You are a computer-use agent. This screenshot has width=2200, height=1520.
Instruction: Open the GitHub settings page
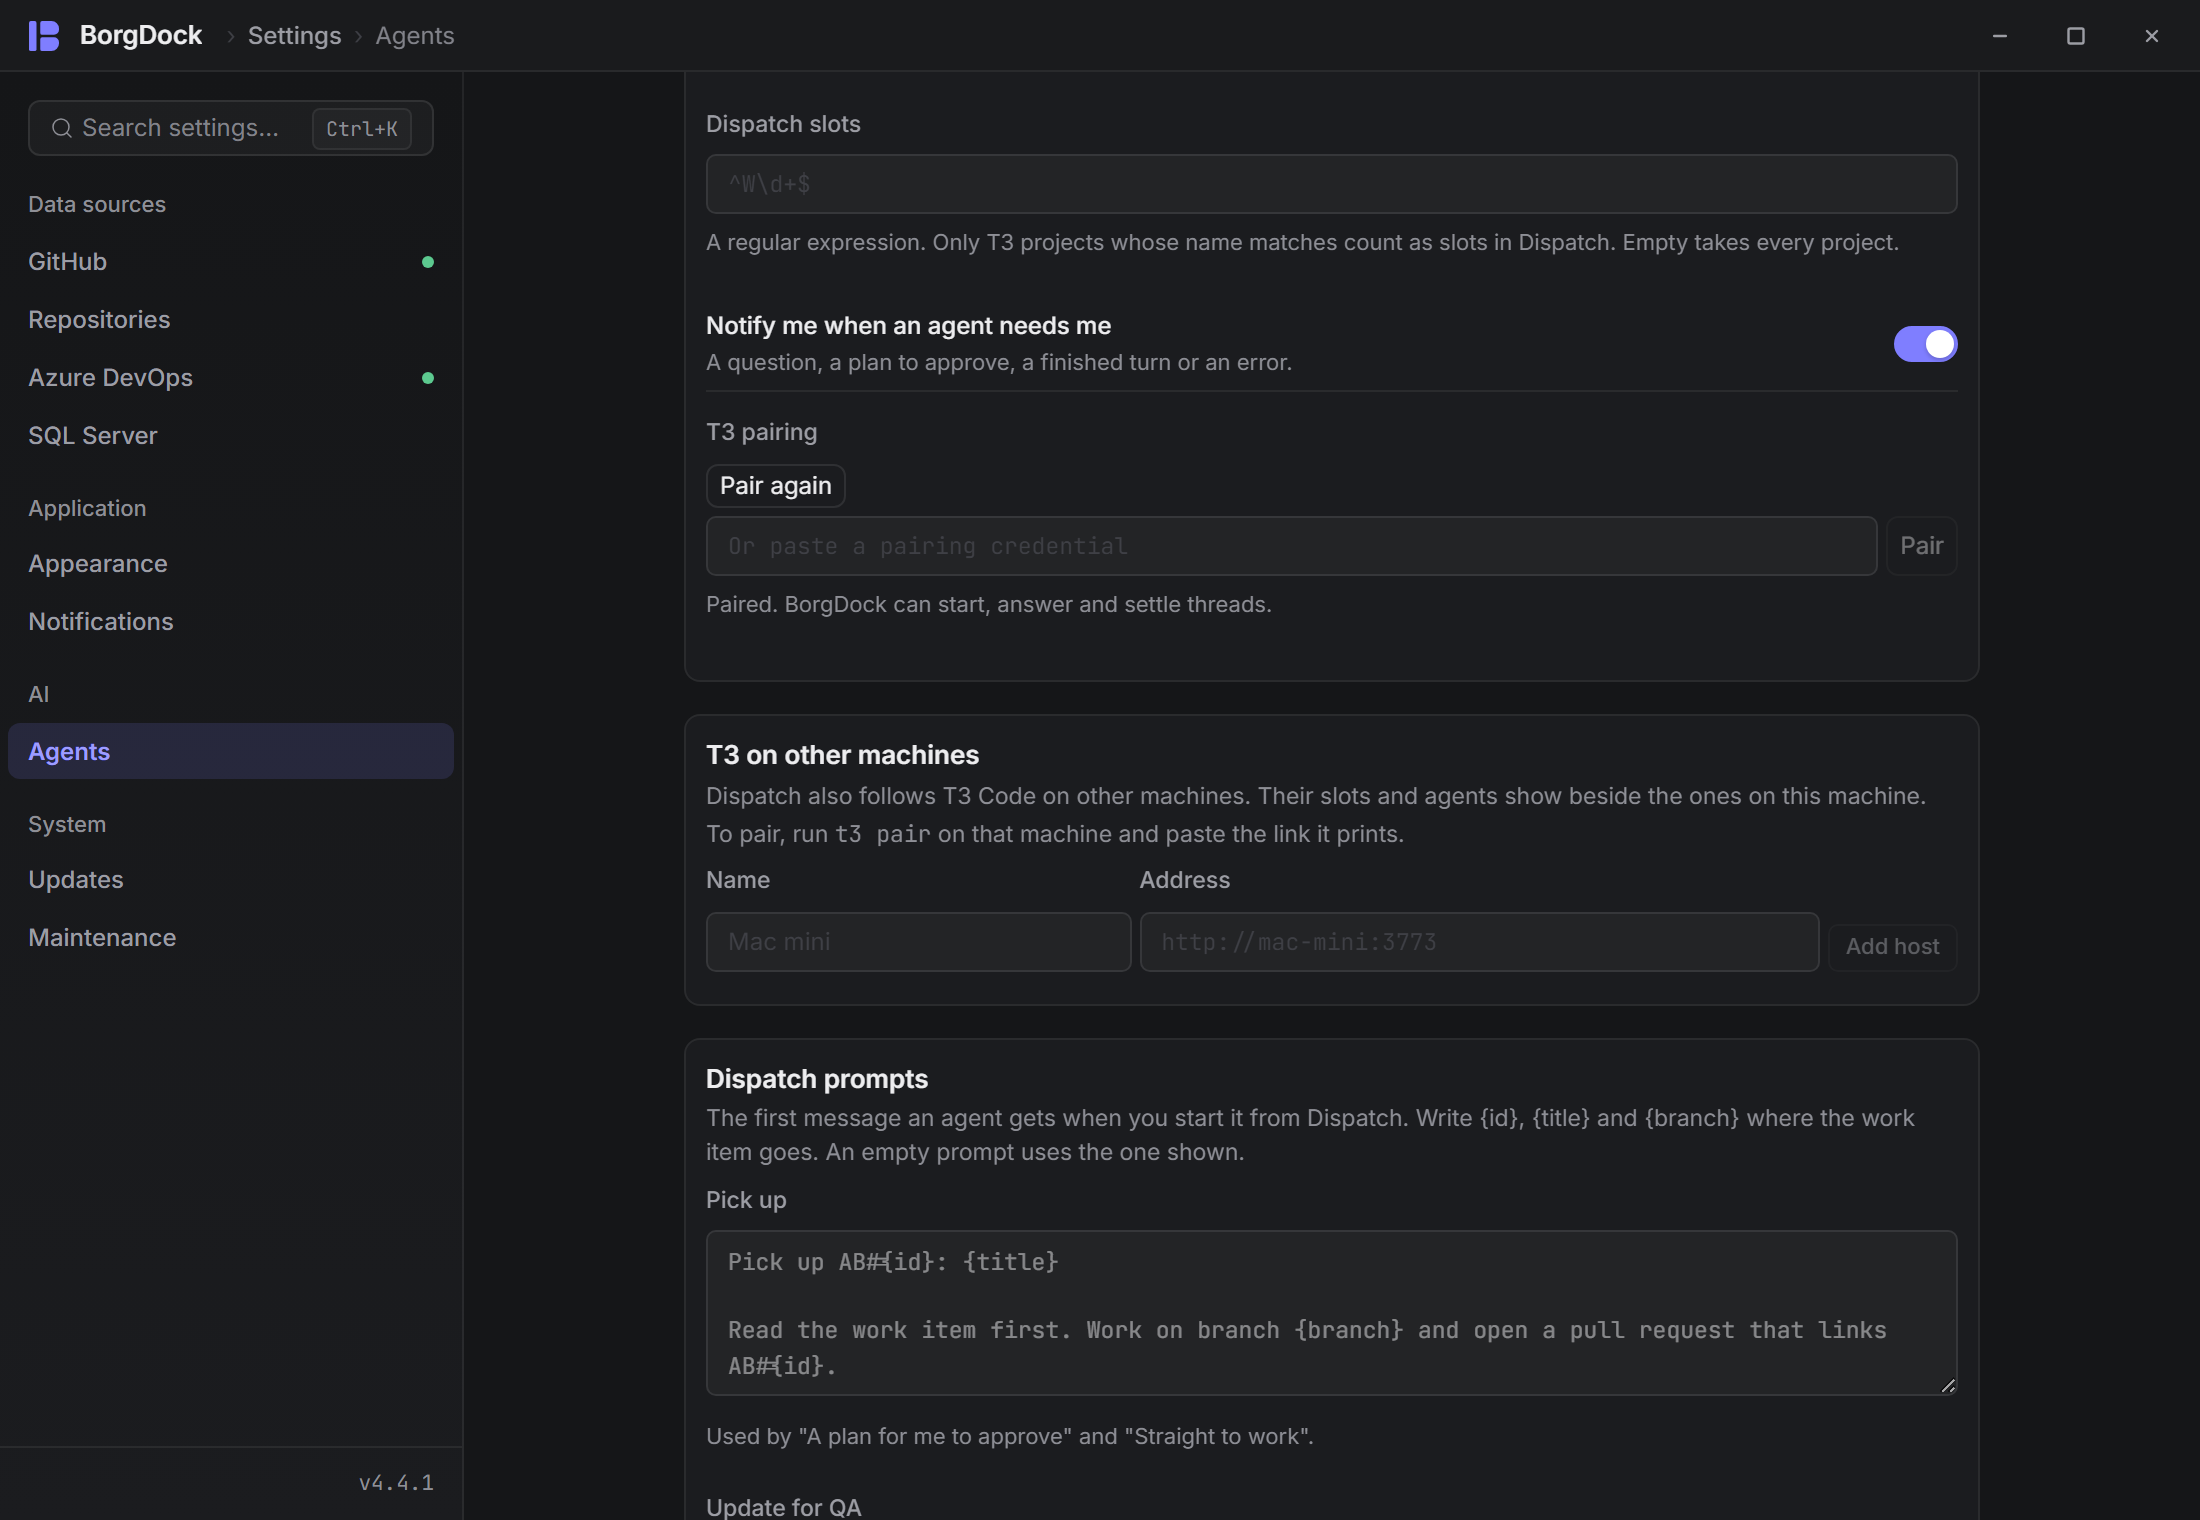coord(231,262)
